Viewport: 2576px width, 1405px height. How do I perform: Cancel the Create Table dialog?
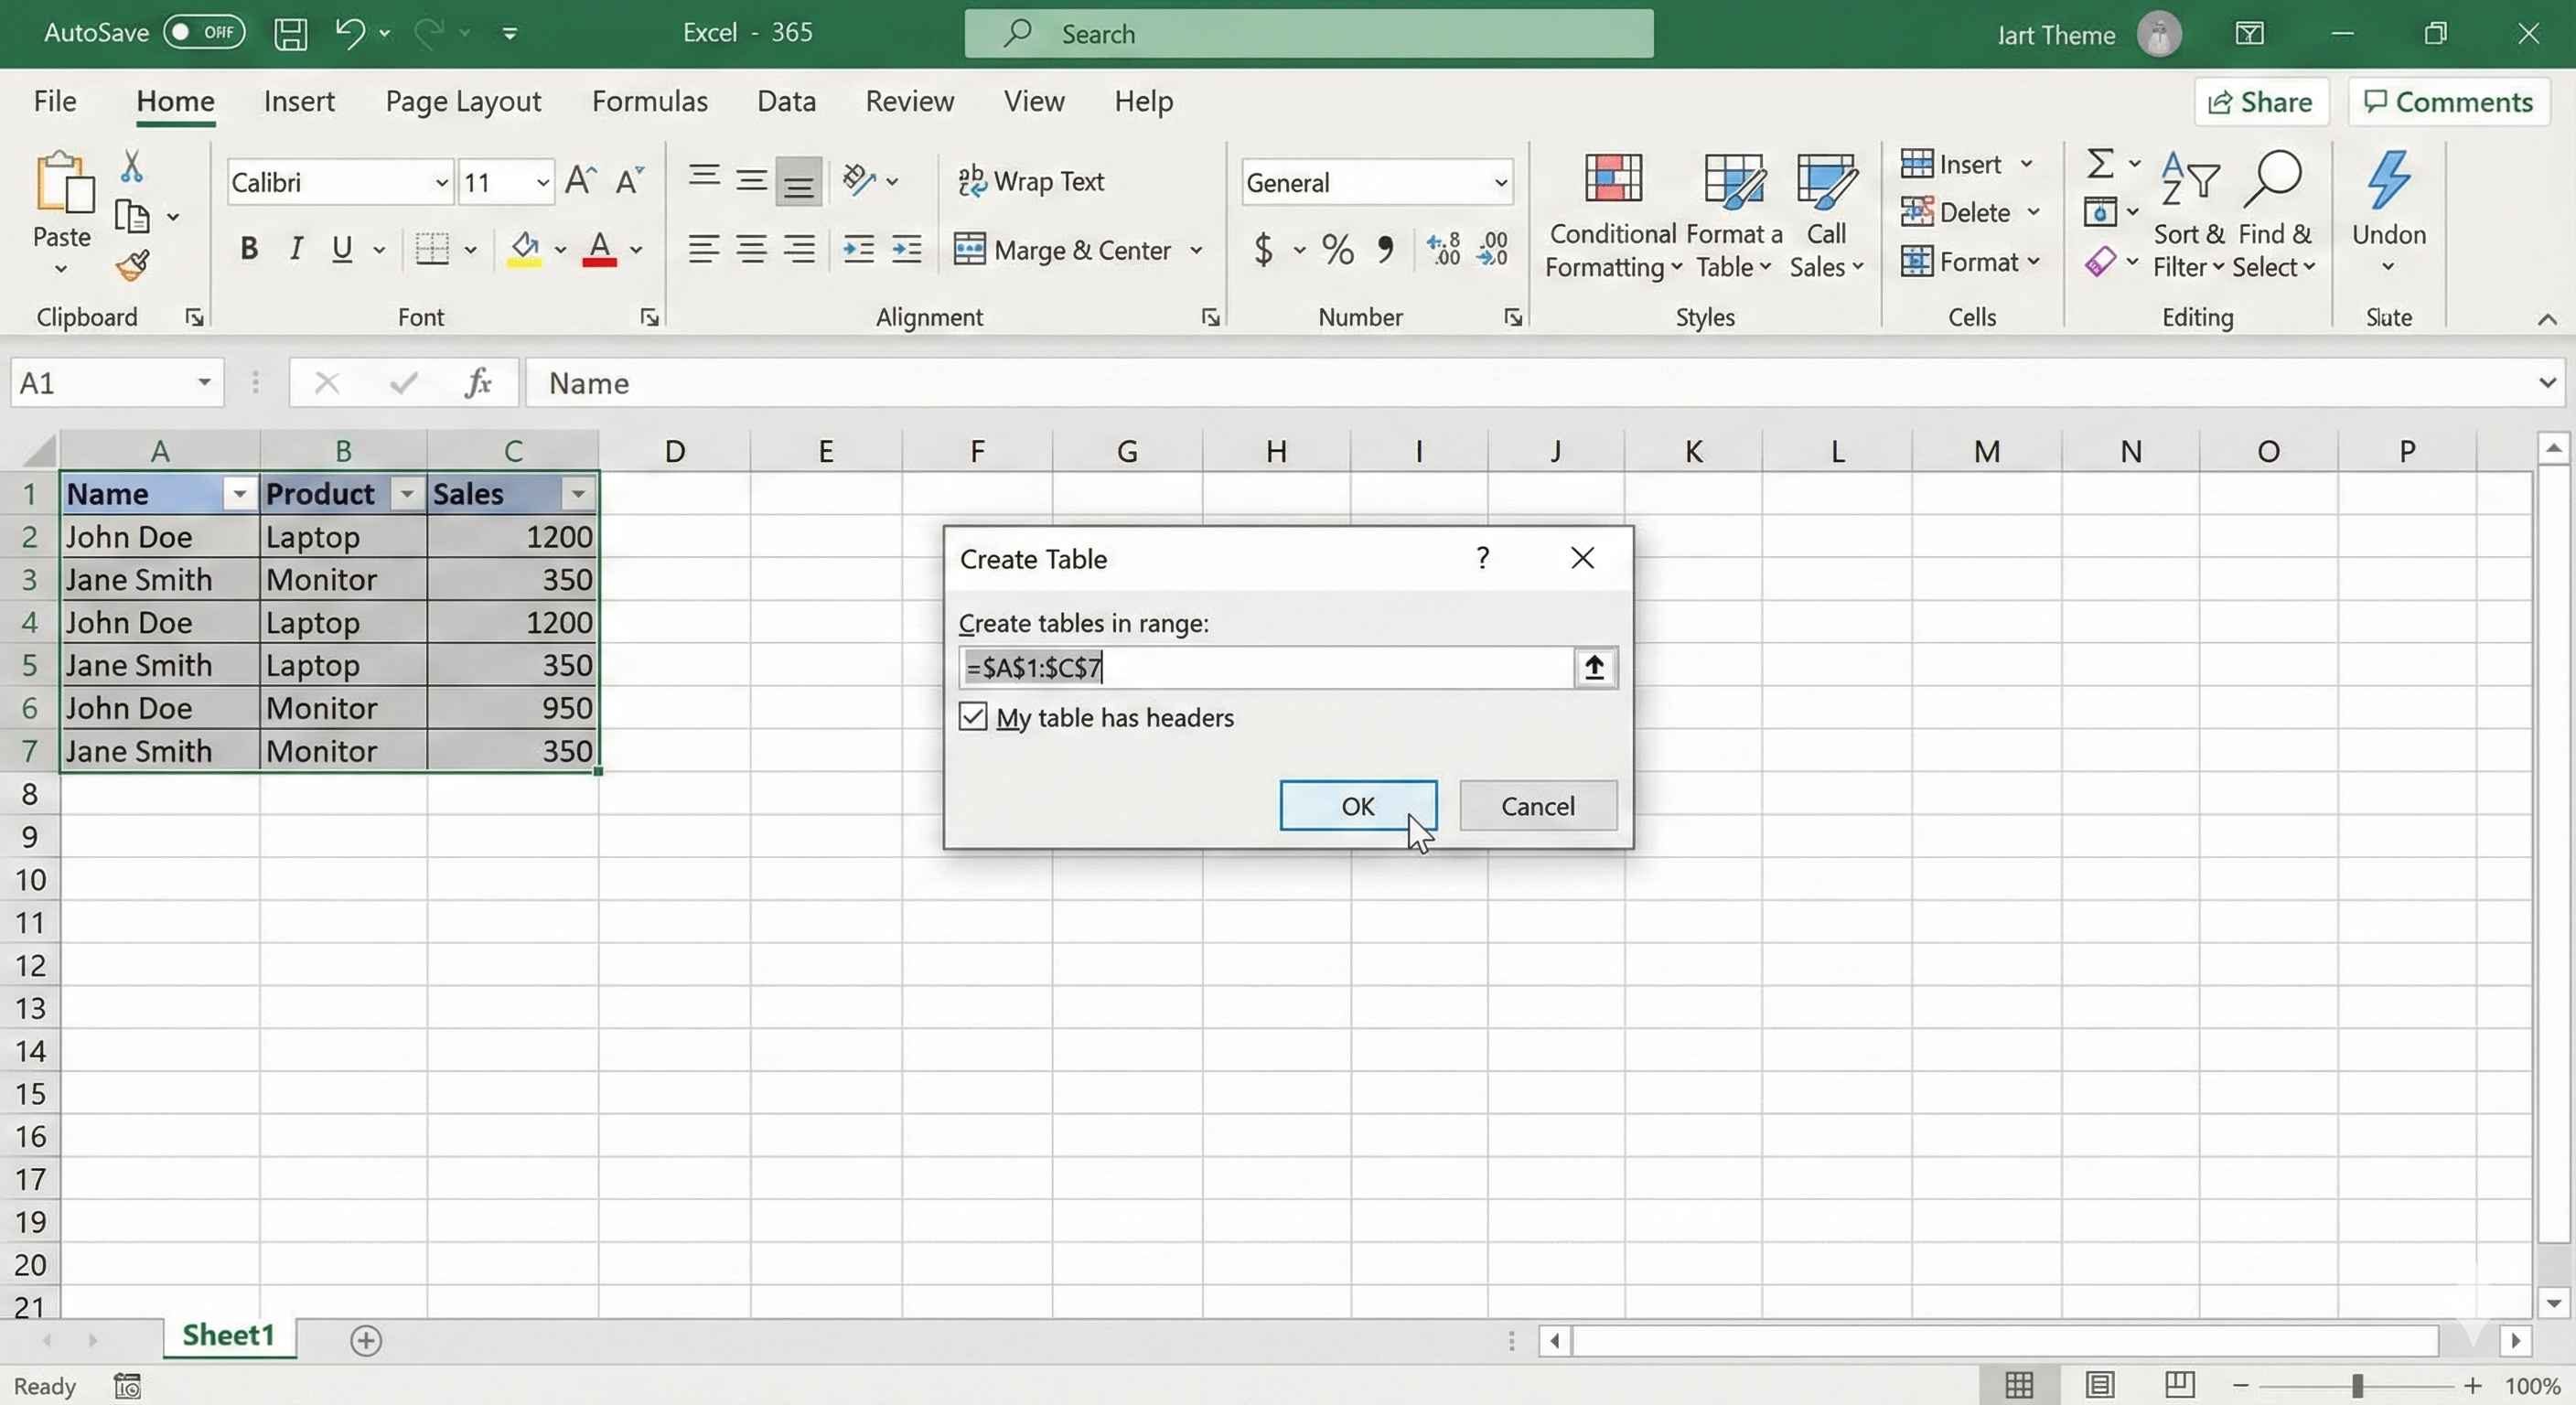pyautogui.click(x=1537, y=806)
